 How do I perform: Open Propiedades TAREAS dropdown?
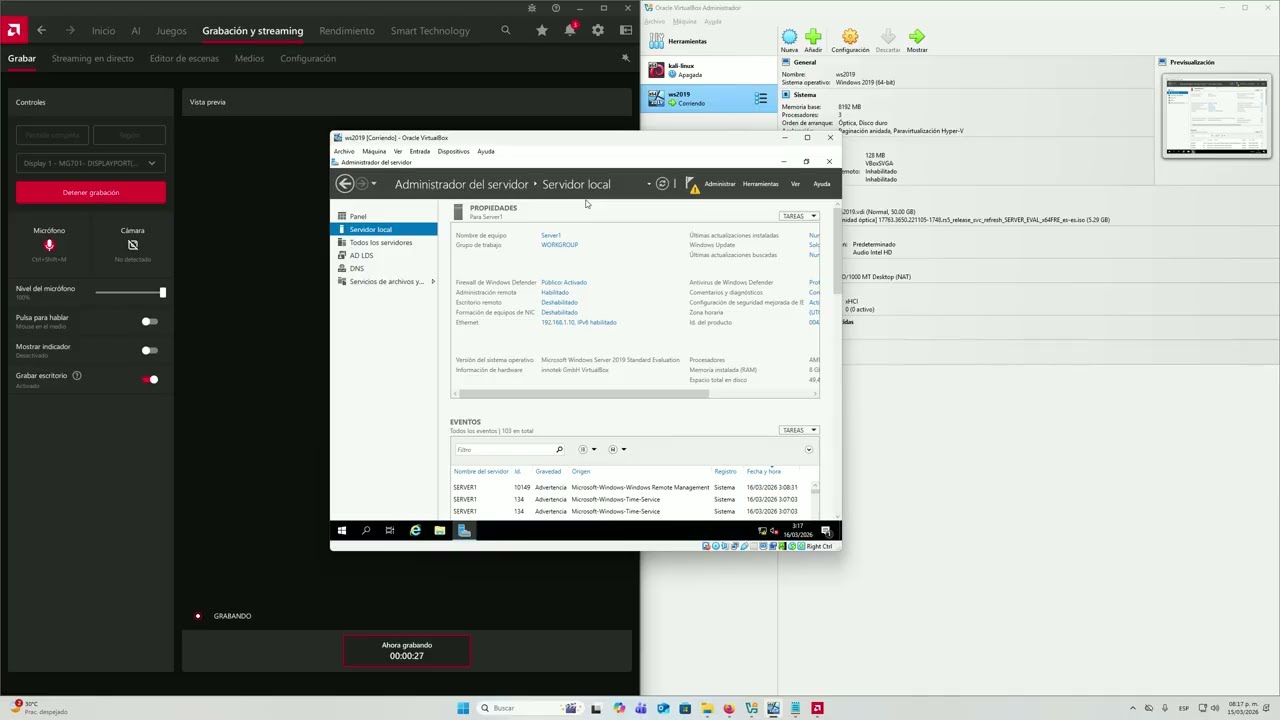(799, 216)
